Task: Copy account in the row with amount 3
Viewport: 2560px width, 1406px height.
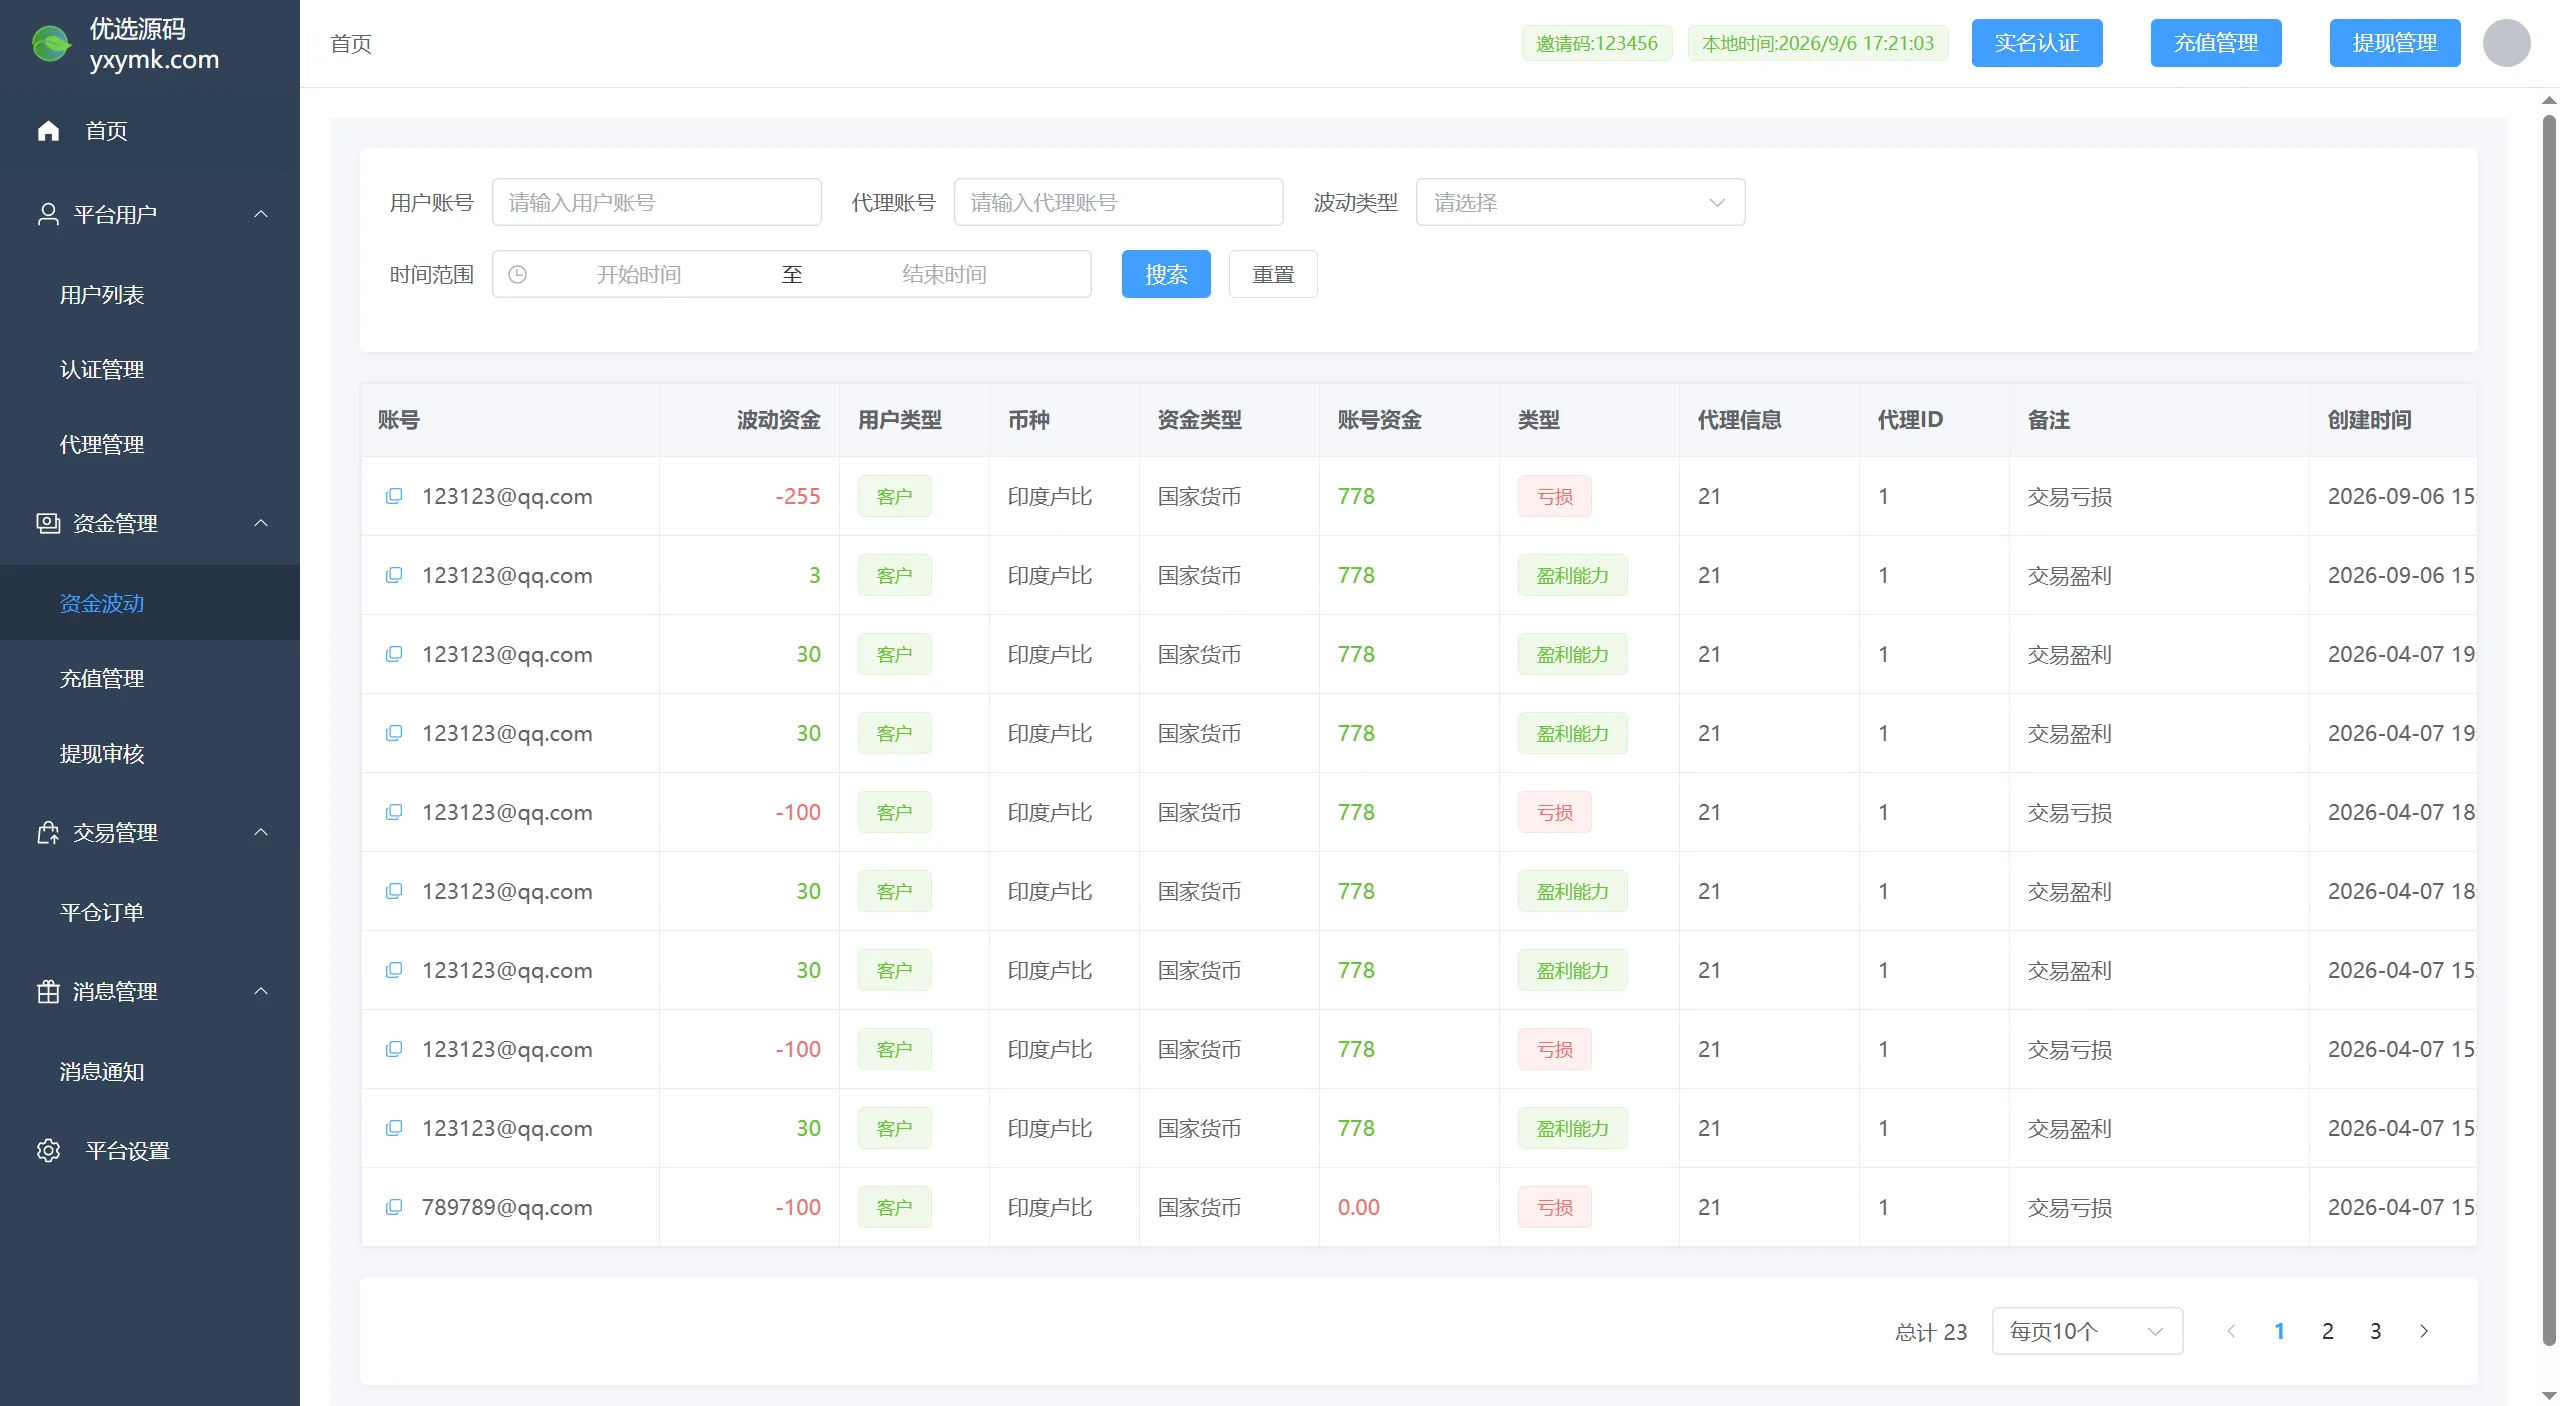Action: tap(394, 575)
